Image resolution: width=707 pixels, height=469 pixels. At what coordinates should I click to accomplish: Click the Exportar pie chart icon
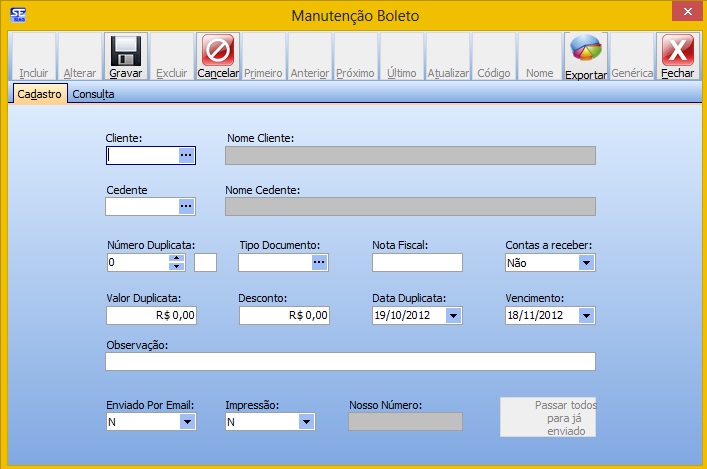click(x=586, y=48)
